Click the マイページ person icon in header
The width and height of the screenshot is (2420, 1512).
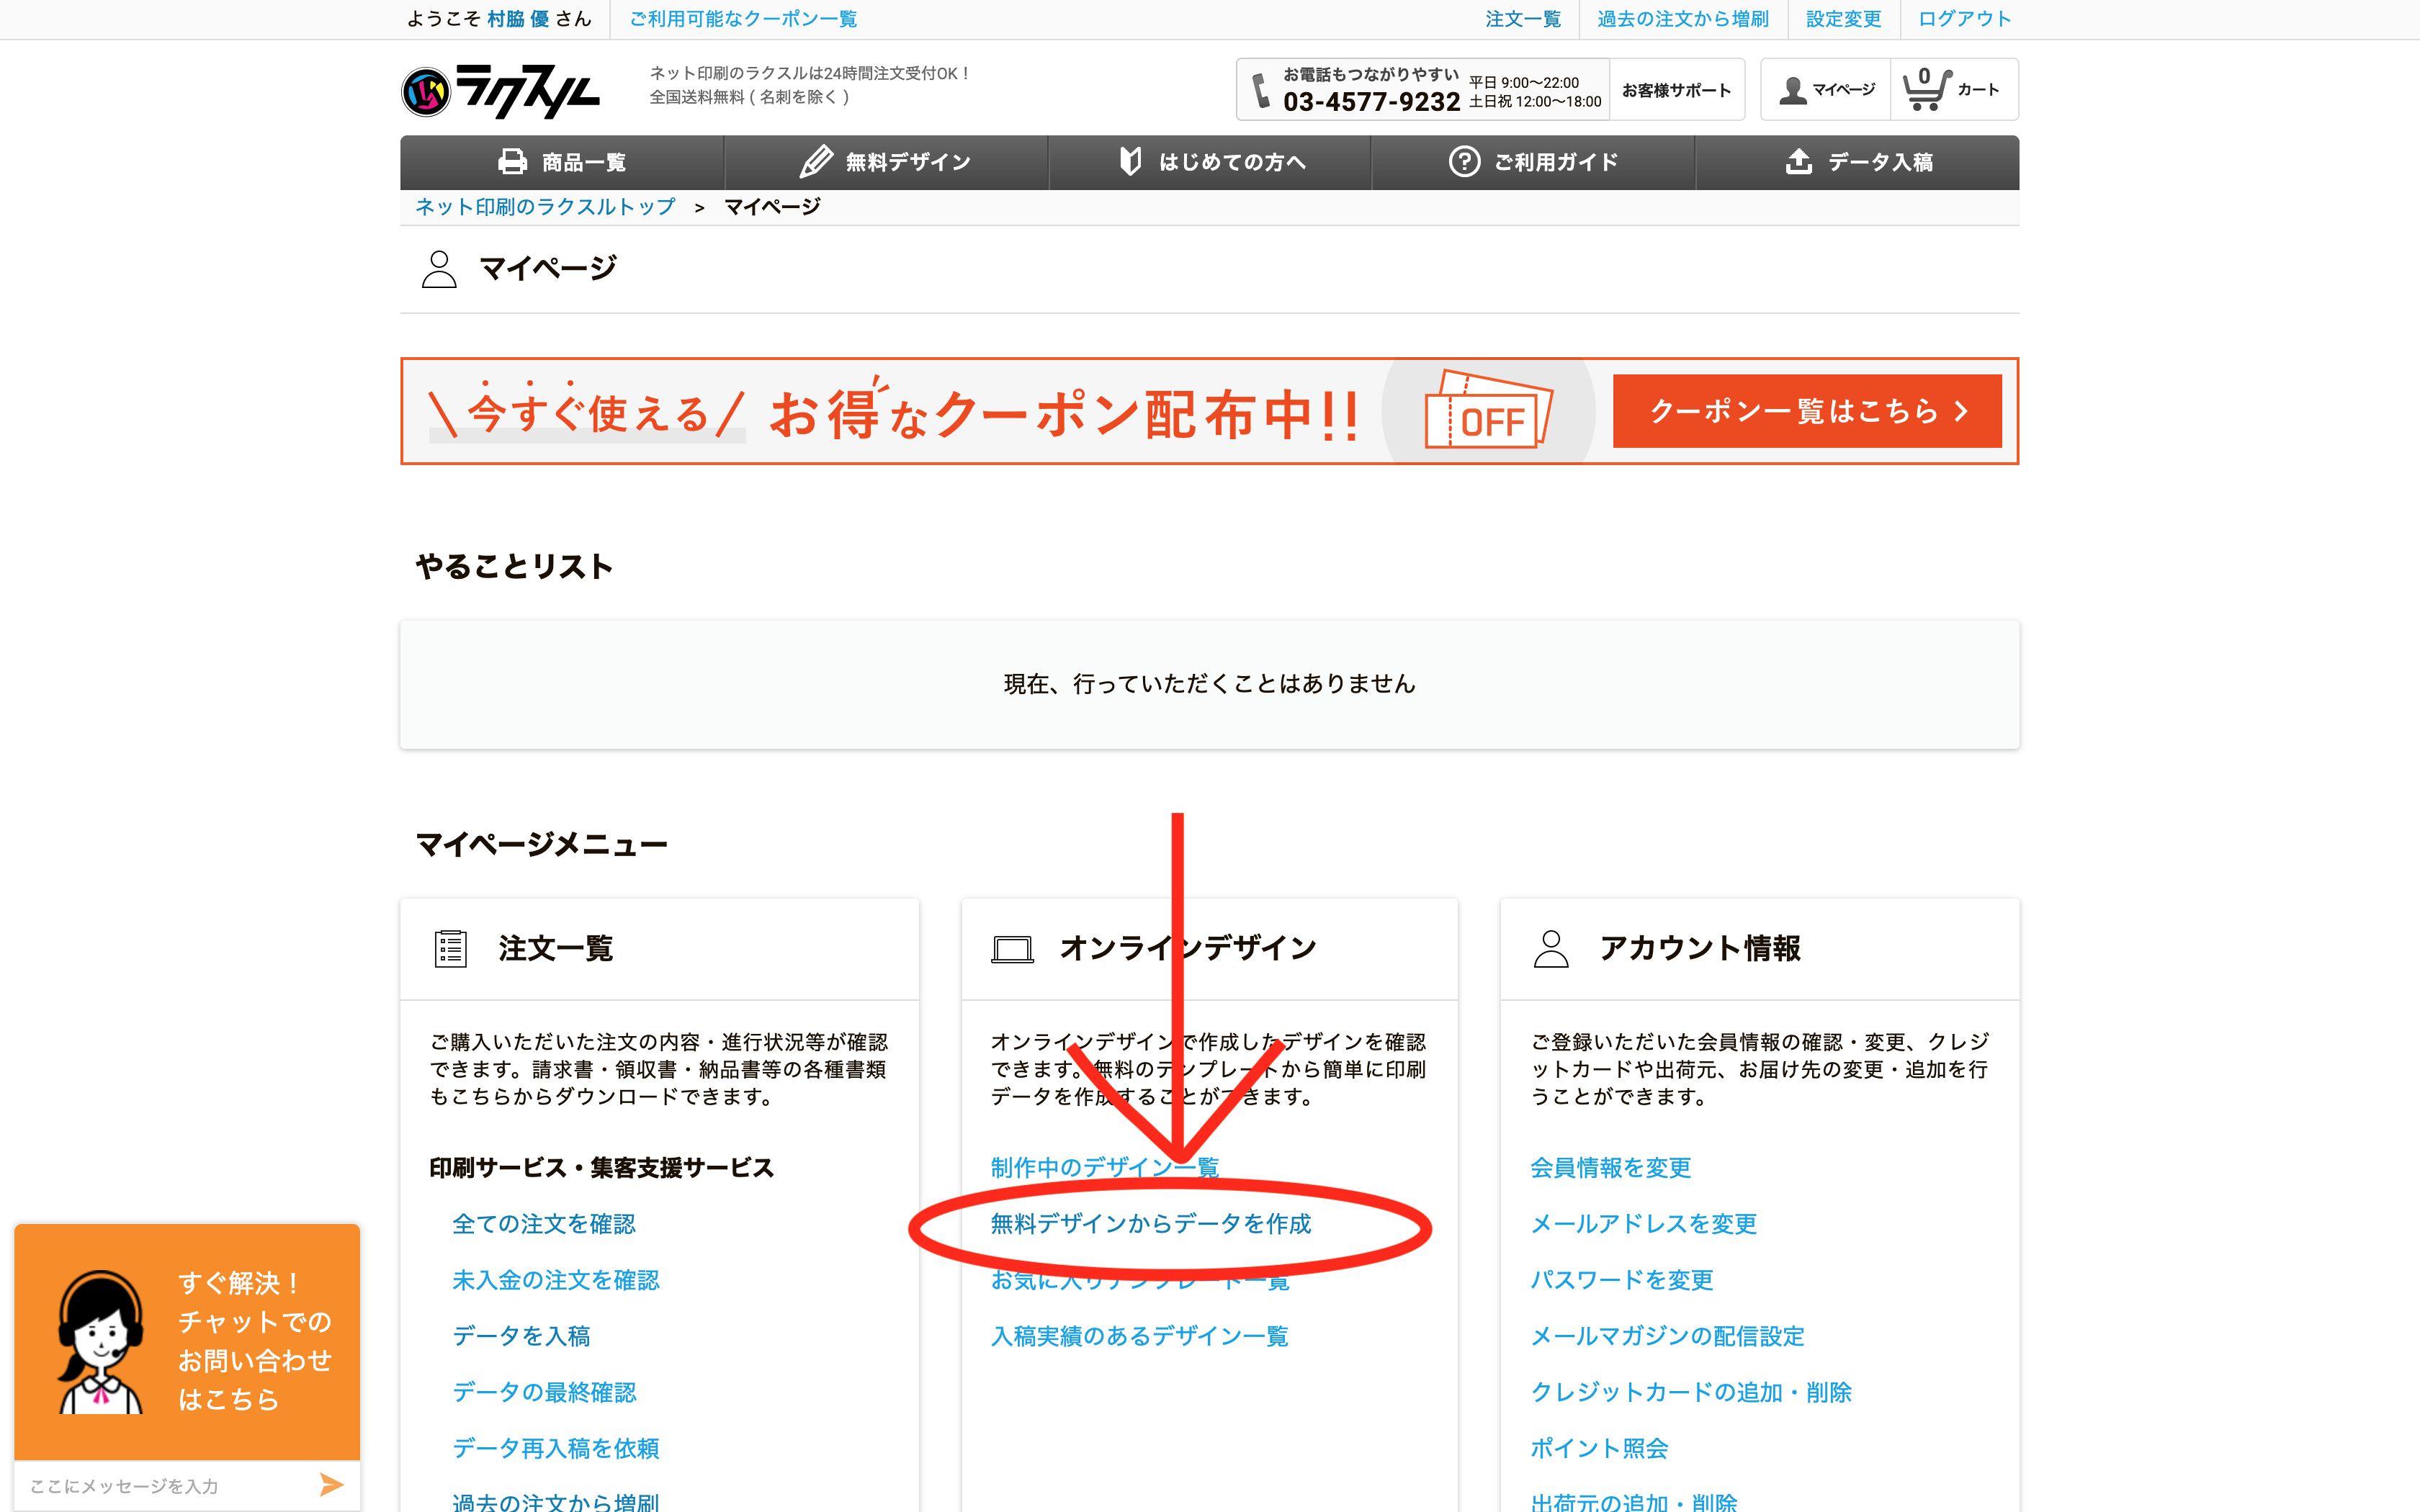[1793, 90]
